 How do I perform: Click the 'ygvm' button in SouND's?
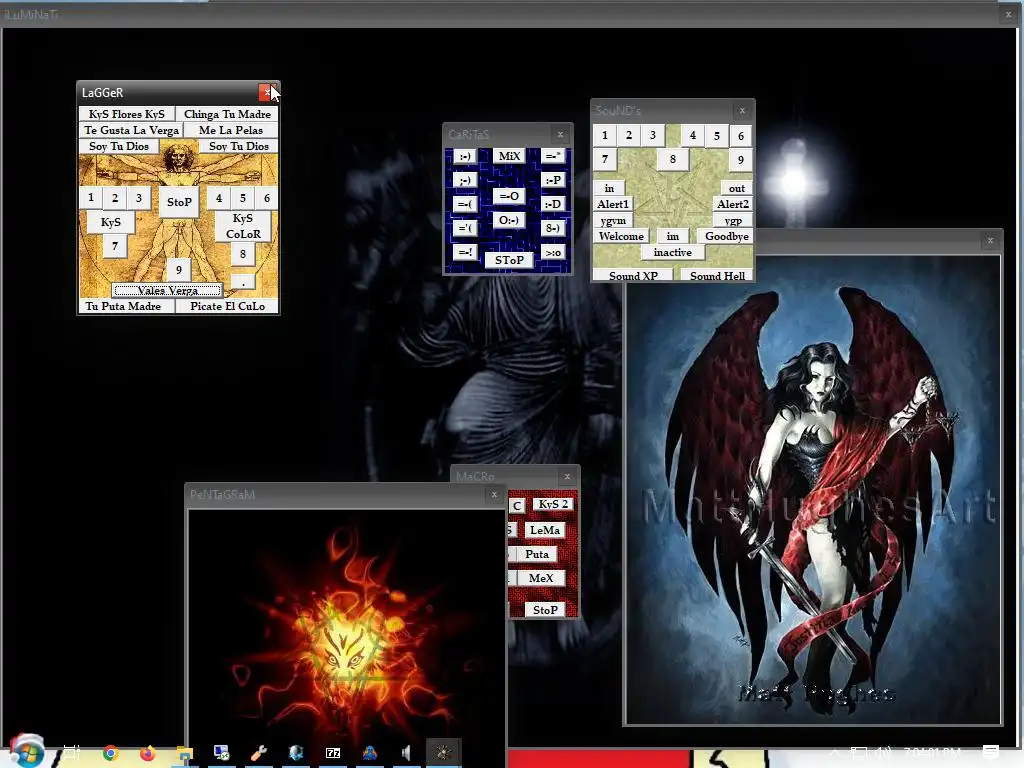coord(613,220)
